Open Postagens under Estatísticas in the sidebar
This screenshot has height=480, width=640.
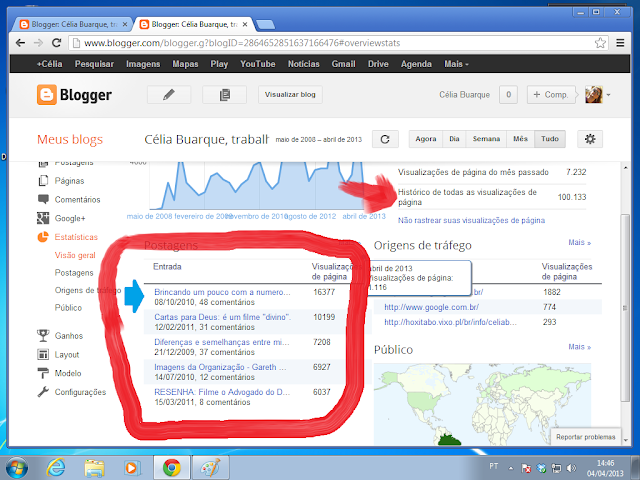click(x=74, y=273)
